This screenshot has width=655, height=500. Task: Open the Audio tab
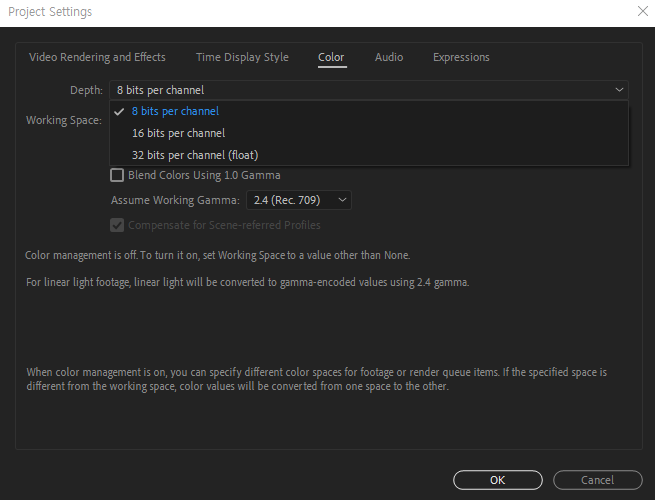point(389,57)
